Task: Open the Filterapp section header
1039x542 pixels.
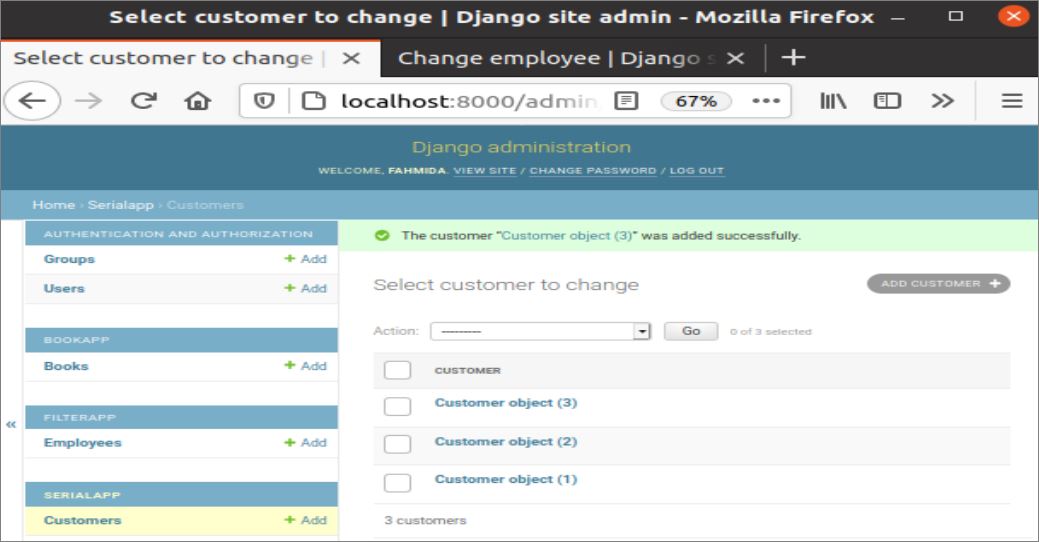Action: click(x=80, y=417)
